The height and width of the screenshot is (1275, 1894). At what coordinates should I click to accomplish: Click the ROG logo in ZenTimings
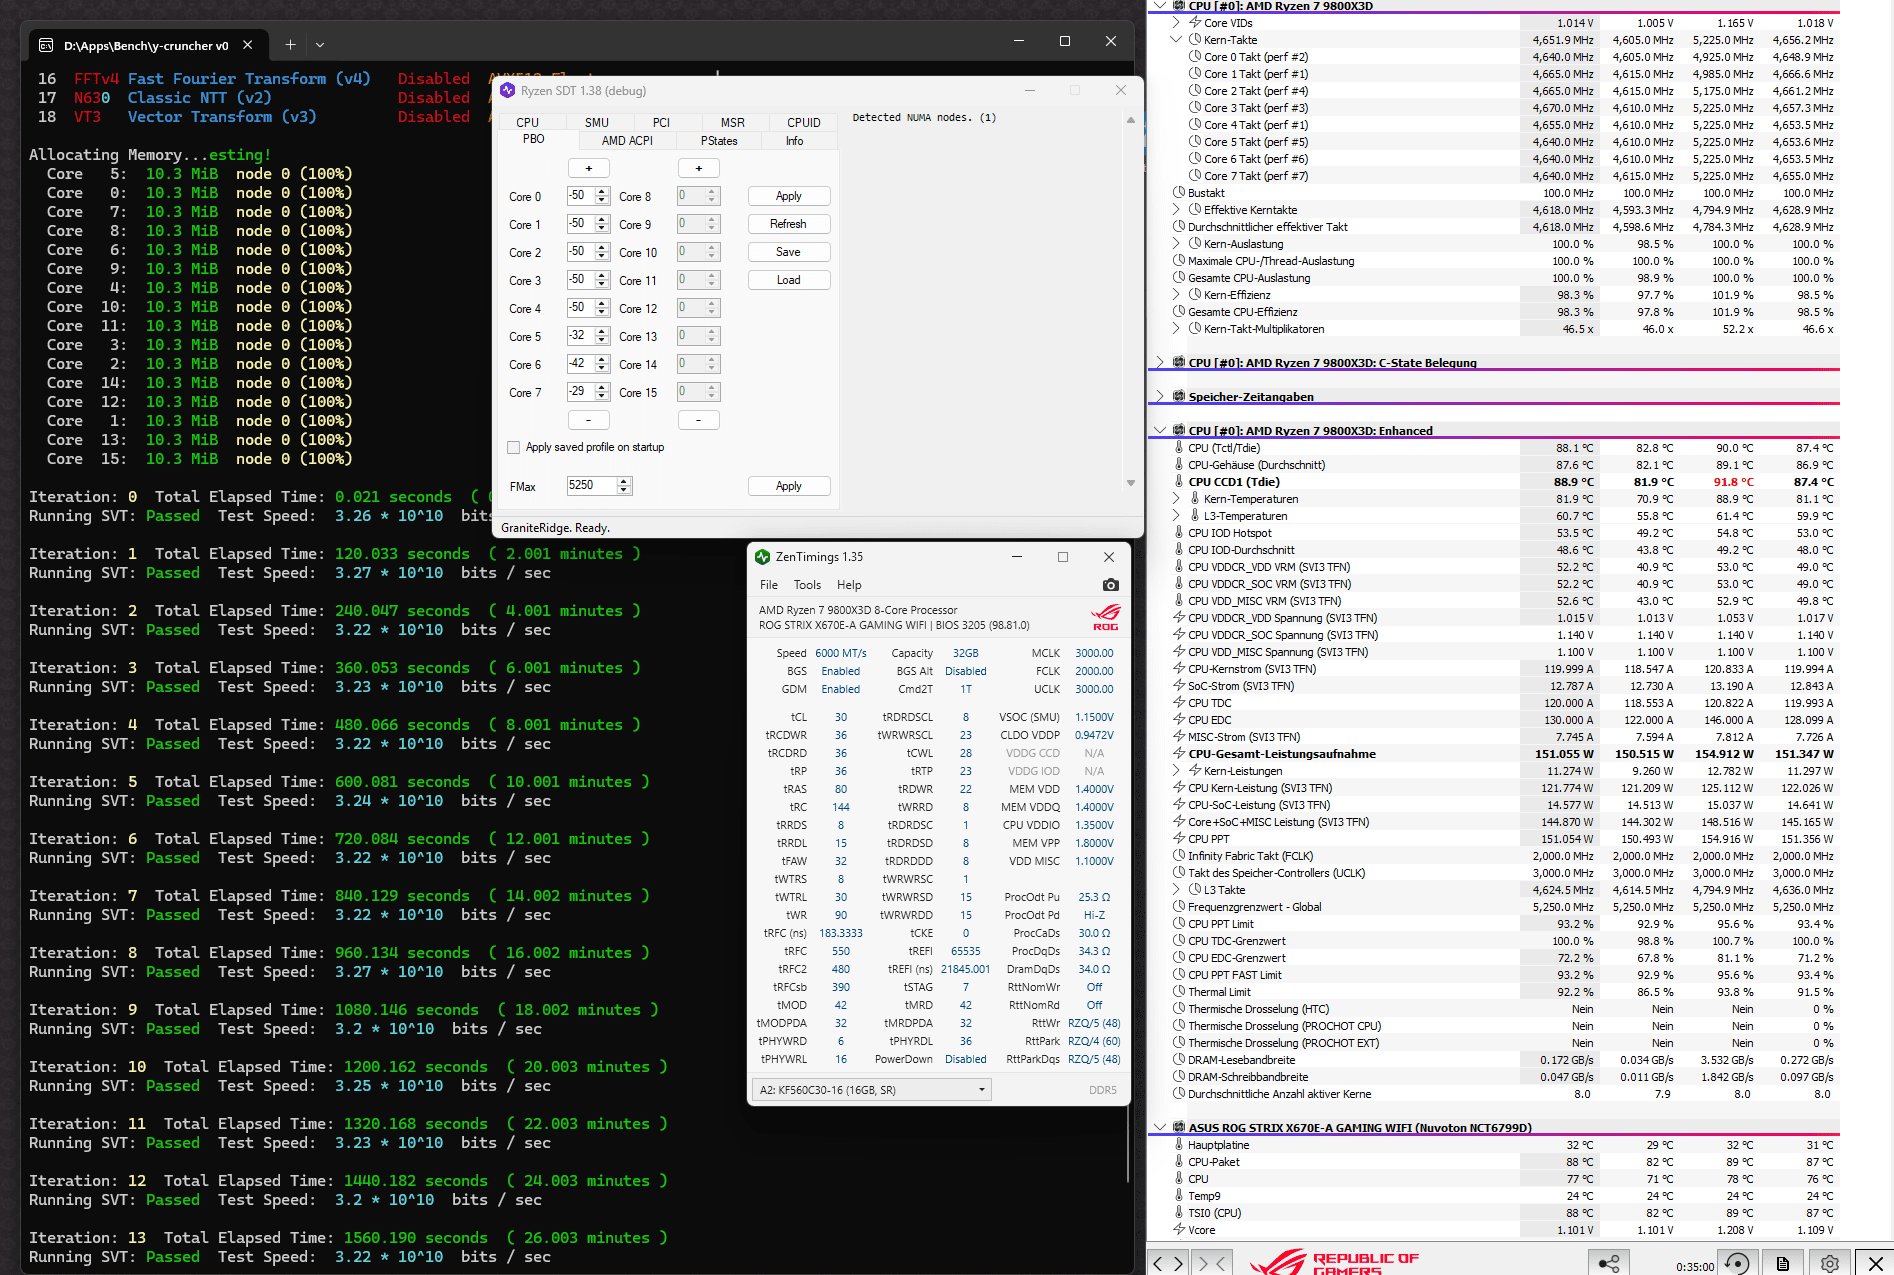click(x=1105, y=617)
